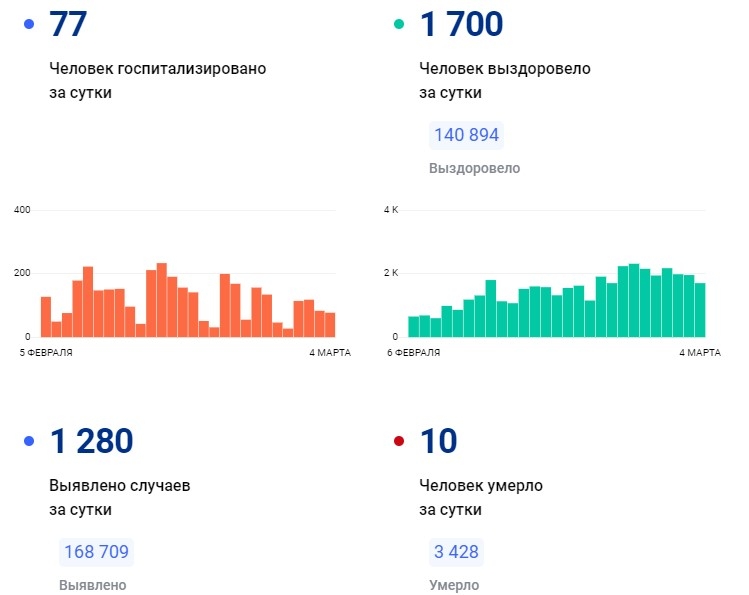Click the blue dot beside 77
The width and height of the screenshot is (749, 595).
[x=29, y=23]
